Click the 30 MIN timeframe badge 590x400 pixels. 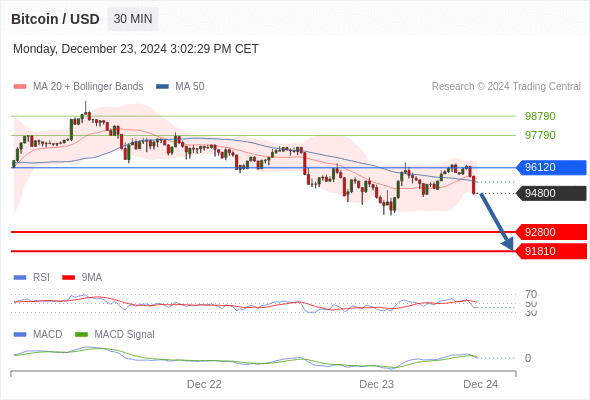tap(133, 19)
